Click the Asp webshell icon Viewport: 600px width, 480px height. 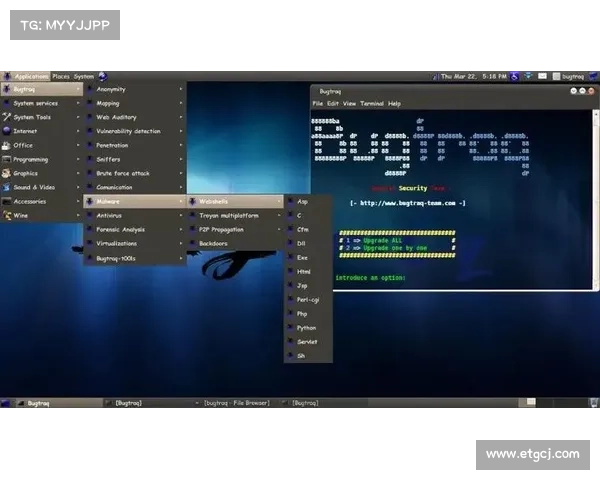tap(290, 201)
